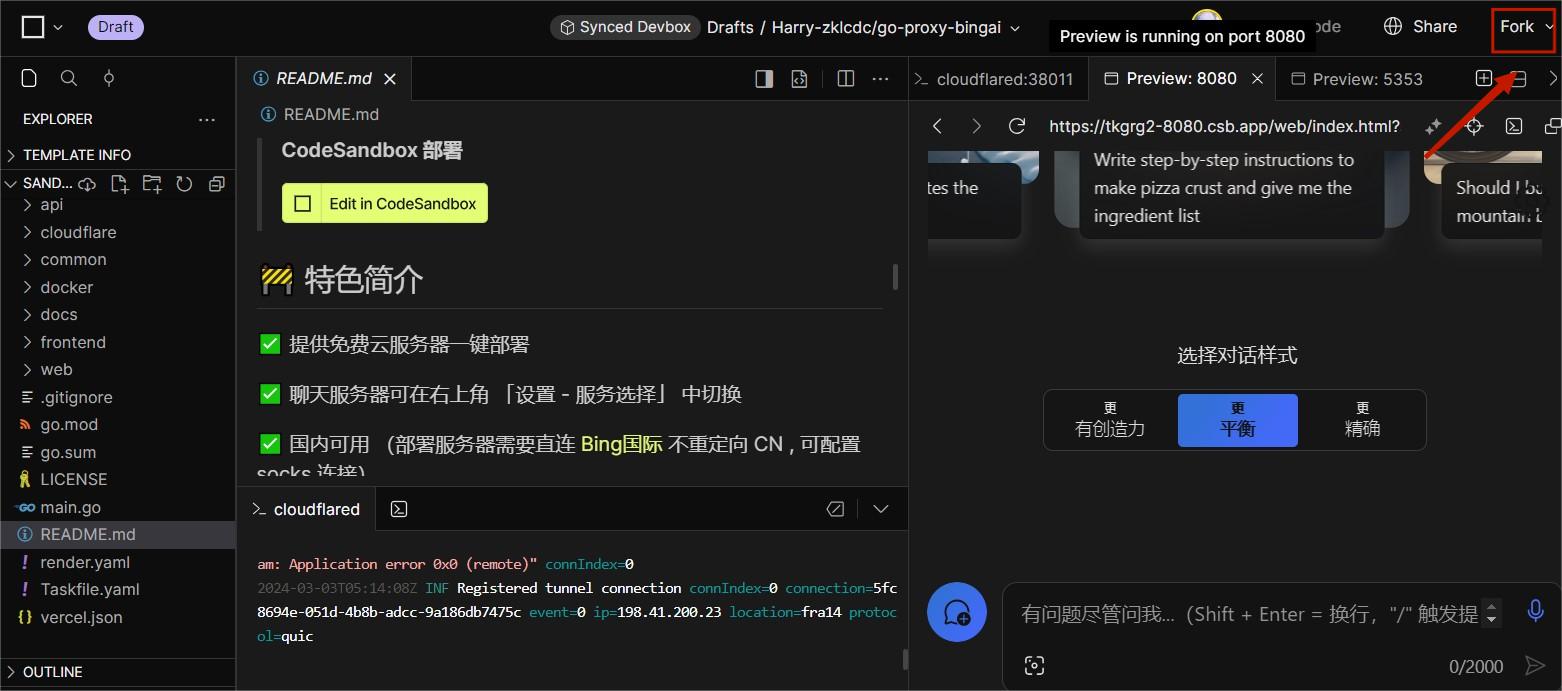Collapse all folders in explorer
The height and width of the screenshot is (691, 1562).
(217, 184)
